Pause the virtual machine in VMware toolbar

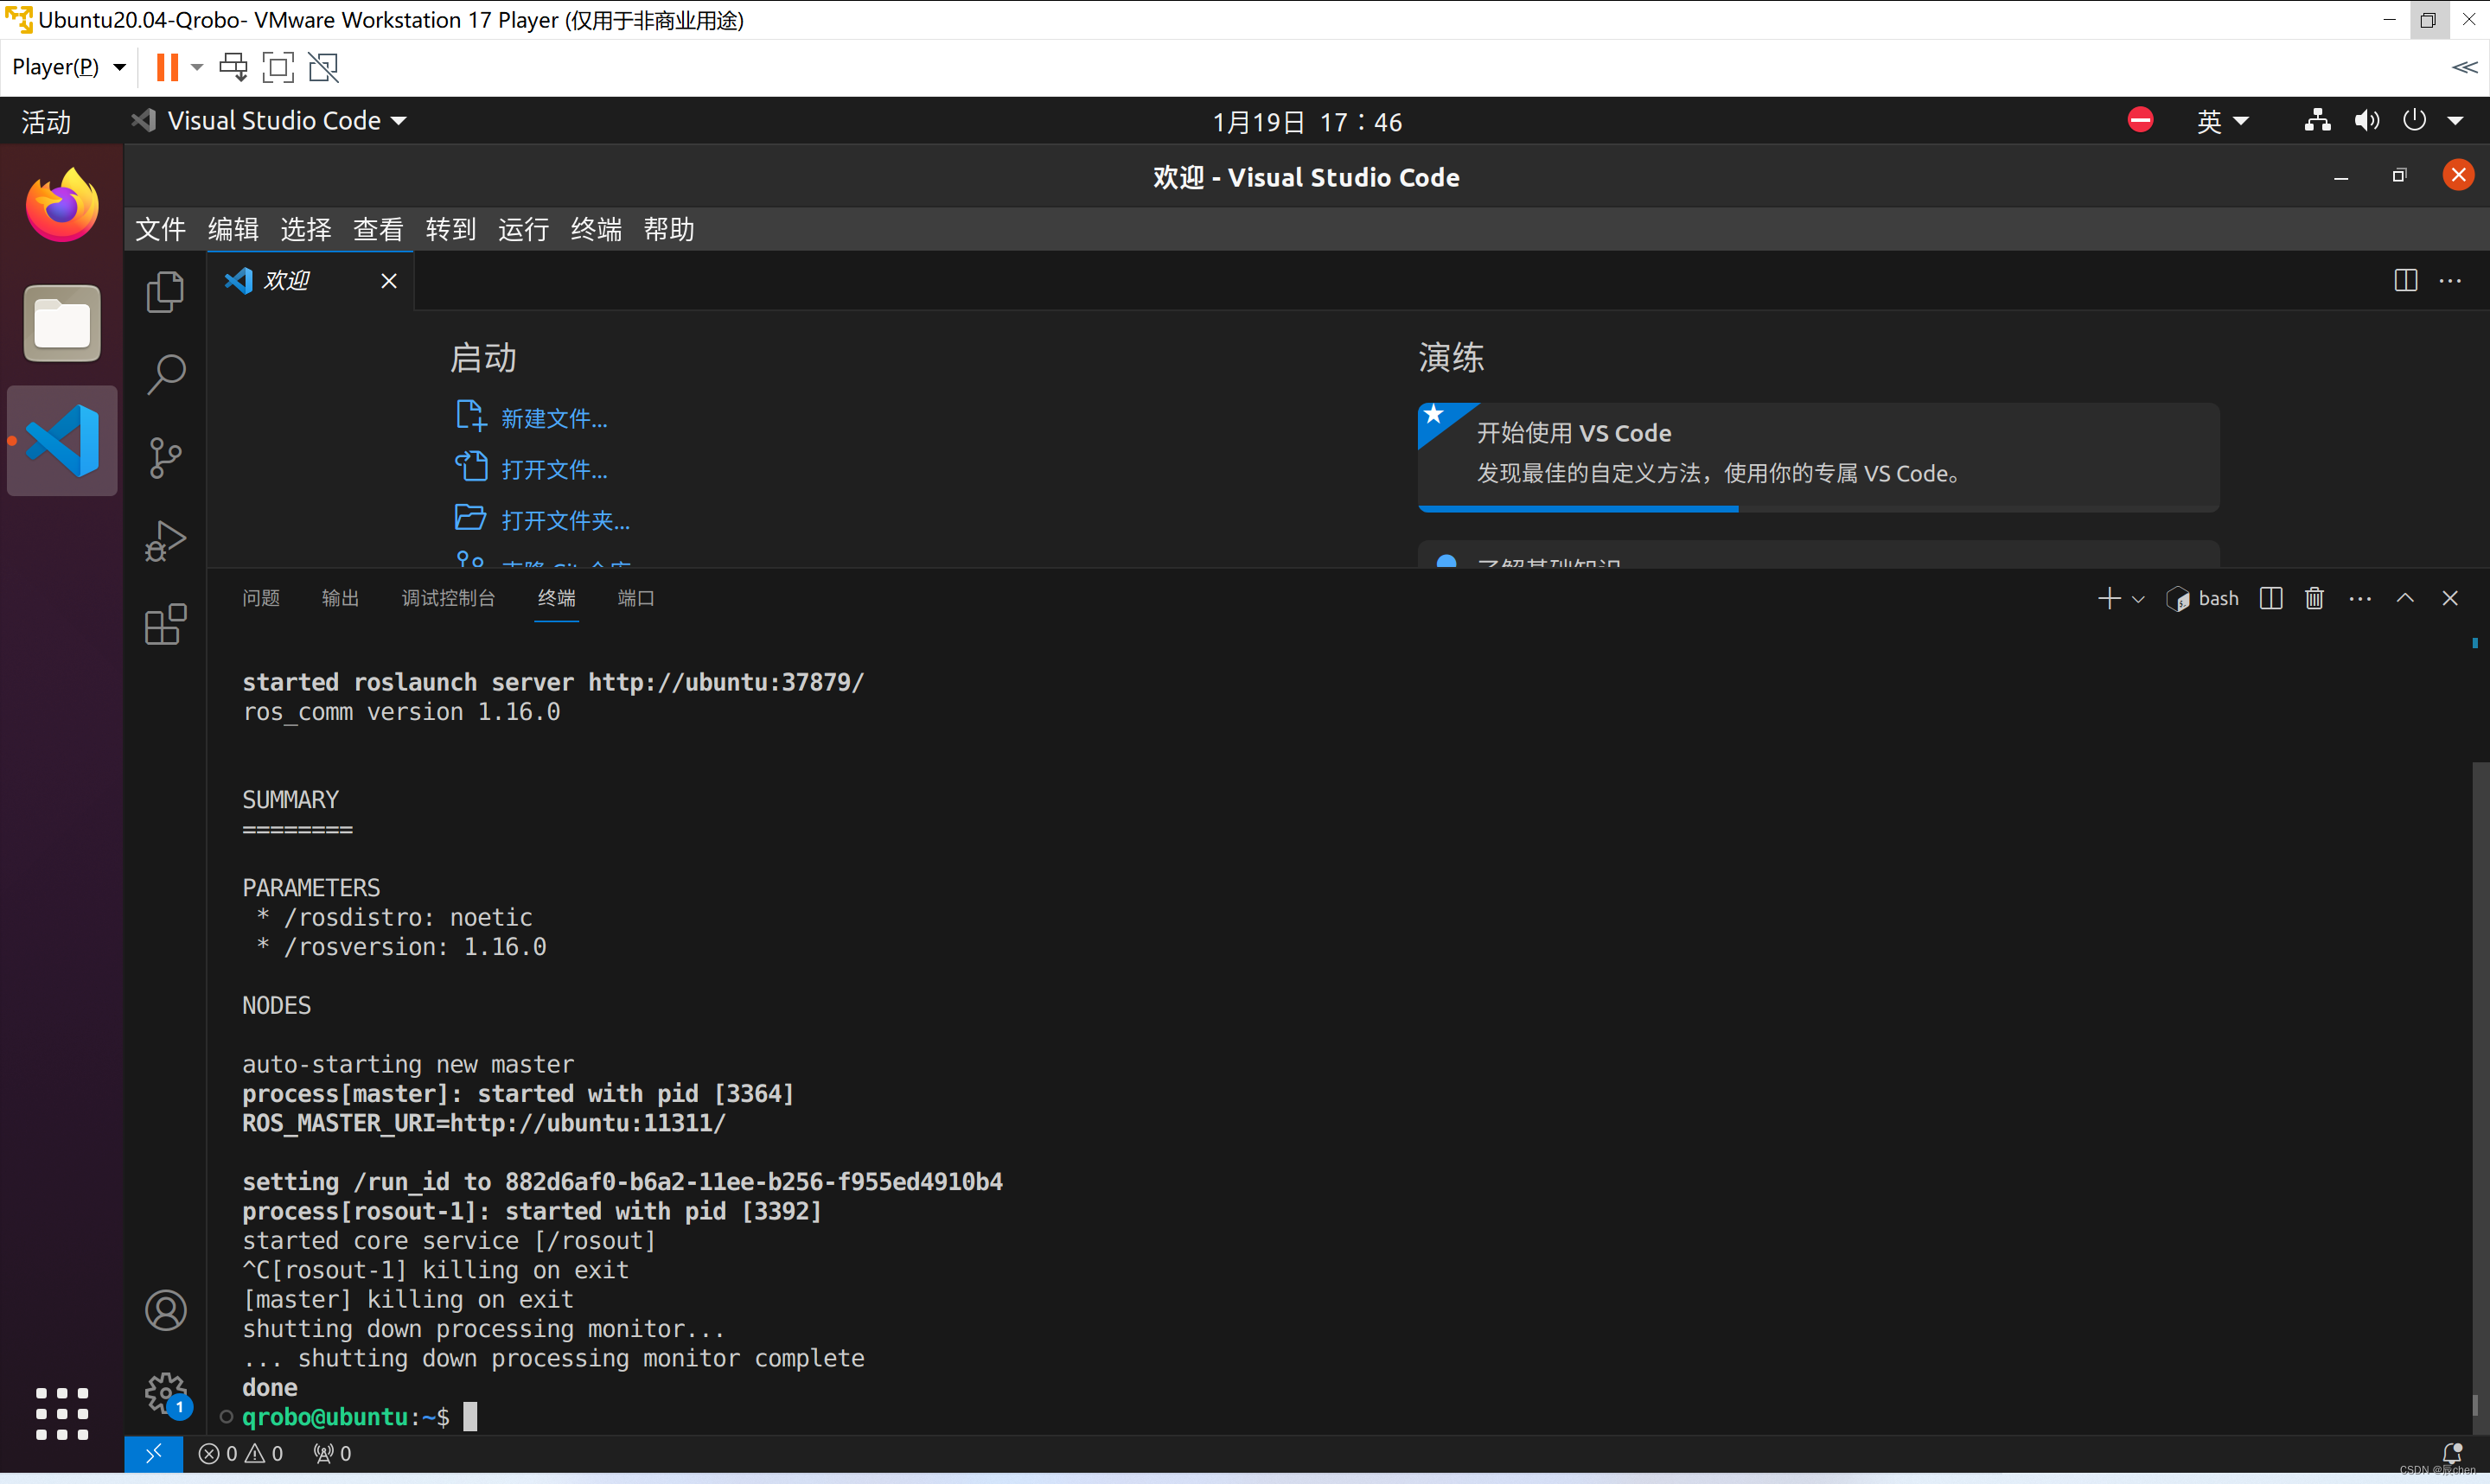(167, 67)
